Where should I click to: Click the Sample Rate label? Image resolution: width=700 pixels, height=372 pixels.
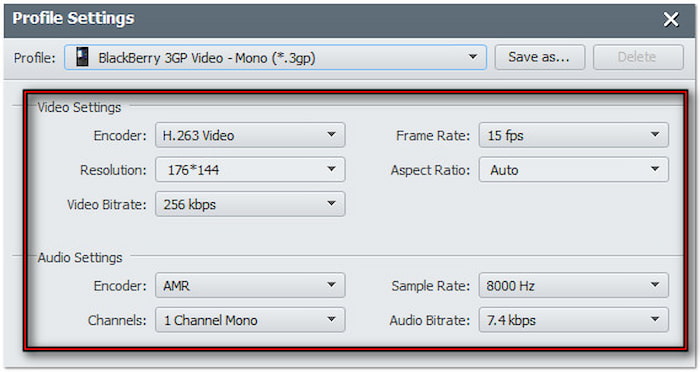tap(431, 286)
